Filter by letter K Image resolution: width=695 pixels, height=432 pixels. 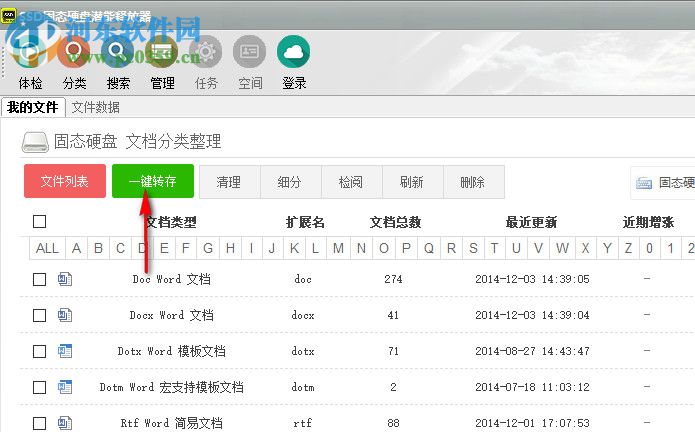tap(294, 248)
